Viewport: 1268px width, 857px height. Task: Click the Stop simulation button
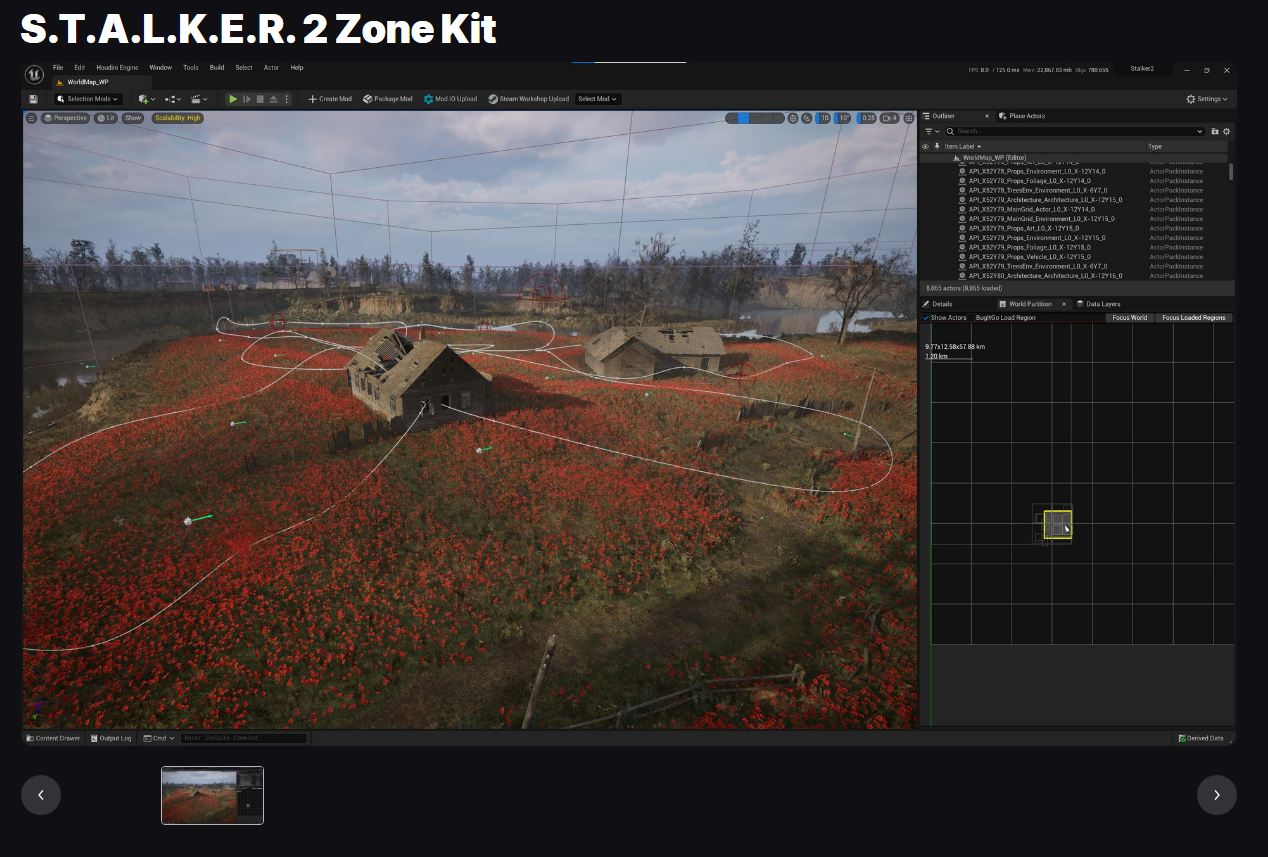(260, 99)
